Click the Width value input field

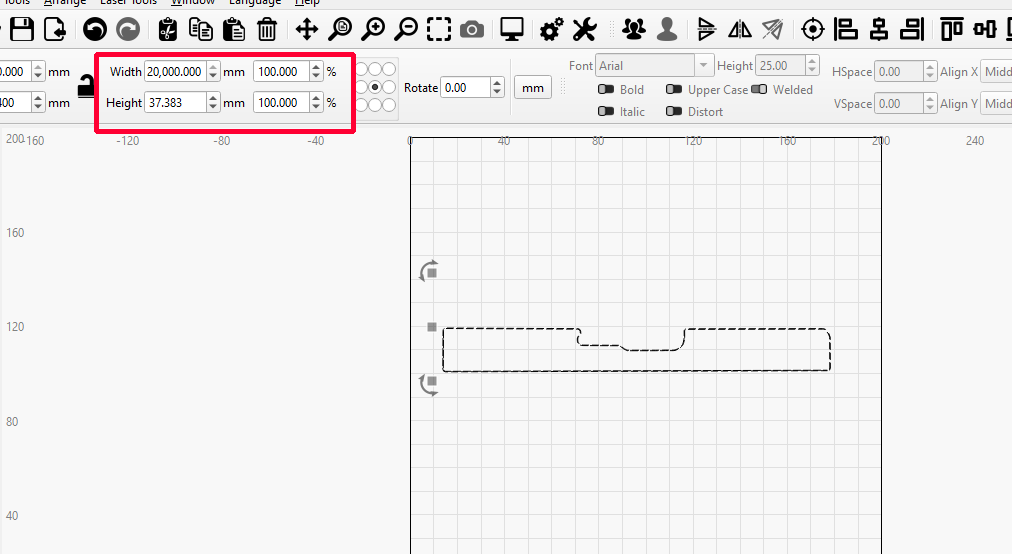click(175, 72)
